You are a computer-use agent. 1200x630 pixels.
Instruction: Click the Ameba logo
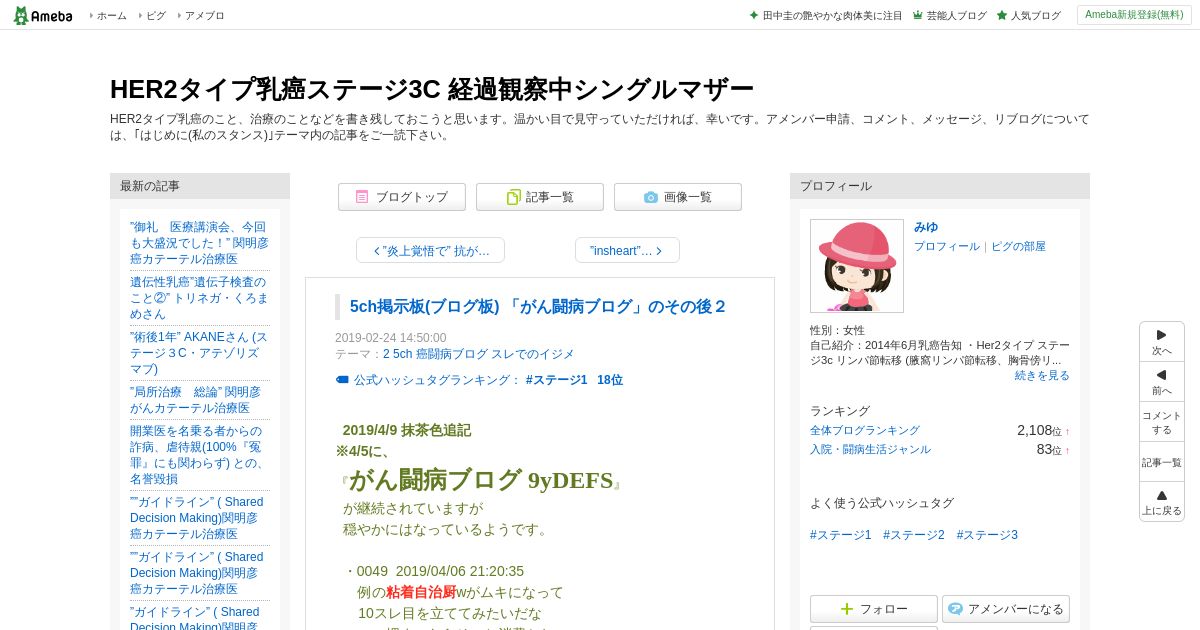[42, 15]
